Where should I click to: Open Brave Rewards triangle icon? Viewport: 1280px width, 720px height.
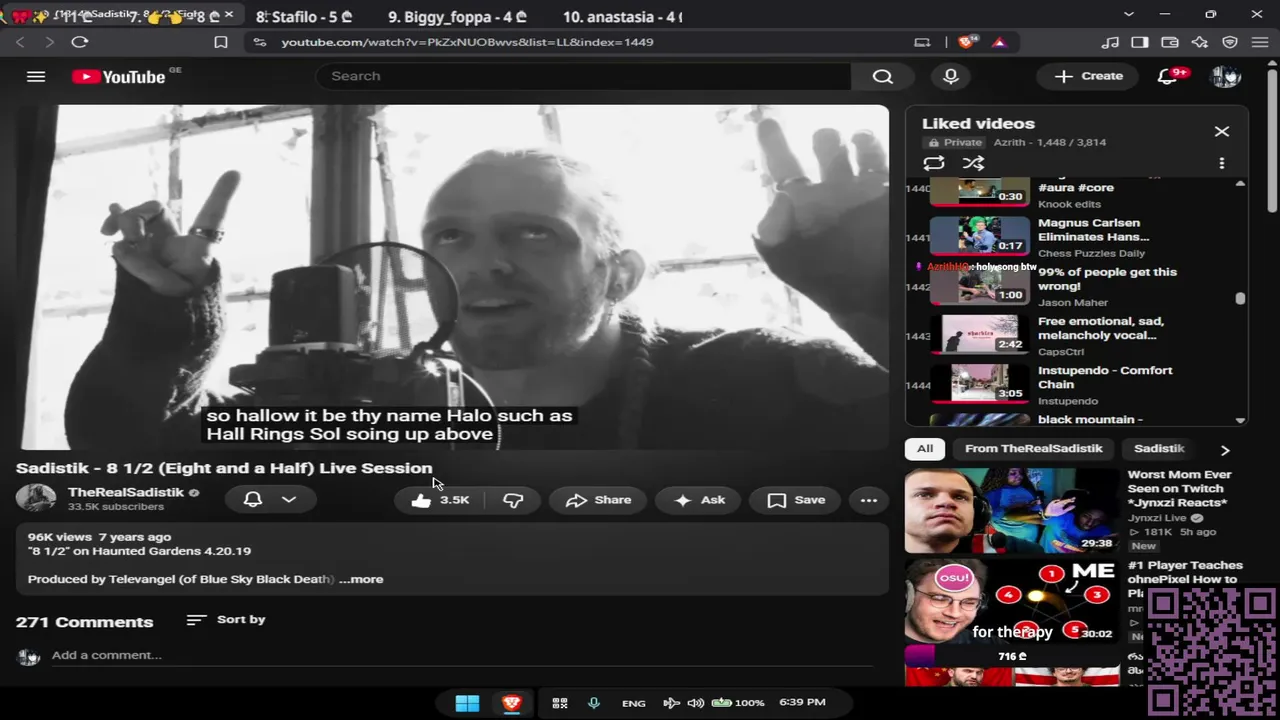point(999,42)
